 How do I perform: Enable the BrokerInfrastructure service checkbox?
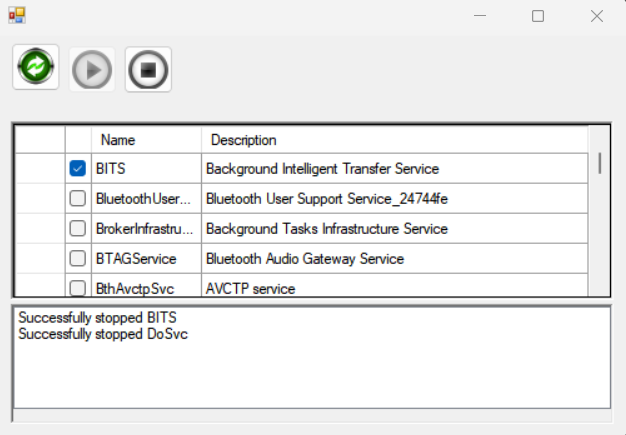coord(77,229)
